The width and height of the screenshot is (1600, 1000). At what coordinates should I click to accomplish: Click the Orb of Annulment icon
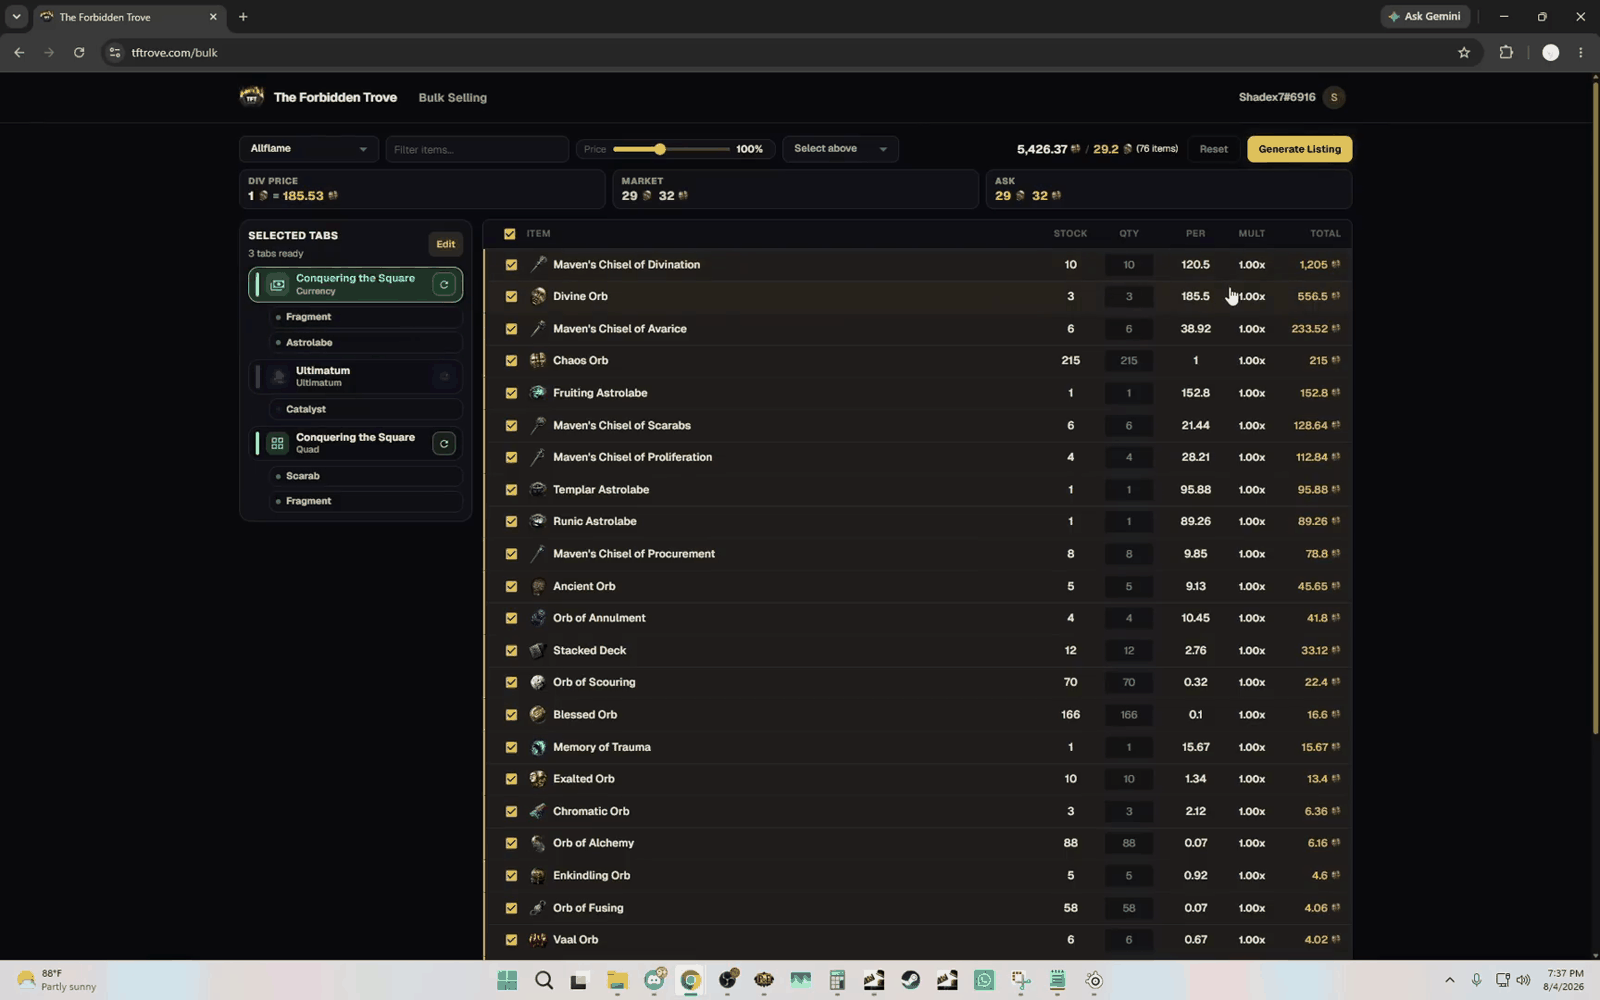[x=538, y=618]
